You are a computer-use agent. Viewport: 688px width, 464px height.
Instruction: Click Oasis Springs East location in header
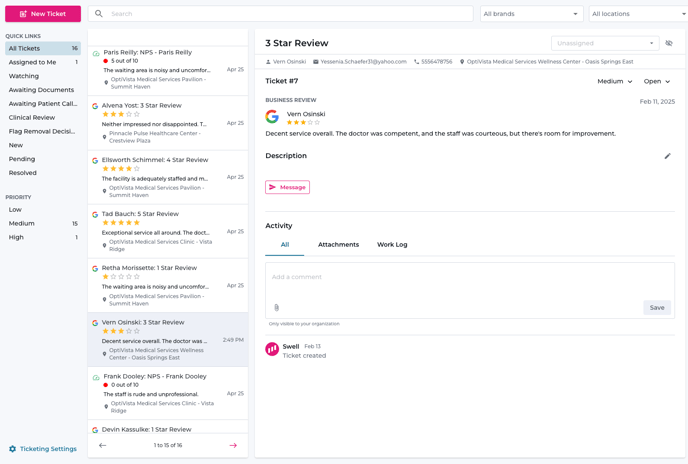(550, 62)
